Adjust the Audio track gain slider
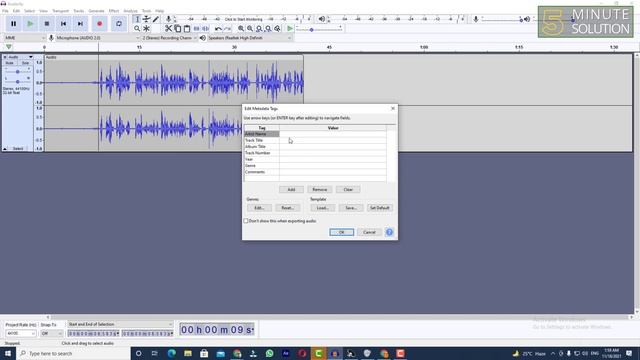This screenshot has height=360, width=640. tap(18, 71)
